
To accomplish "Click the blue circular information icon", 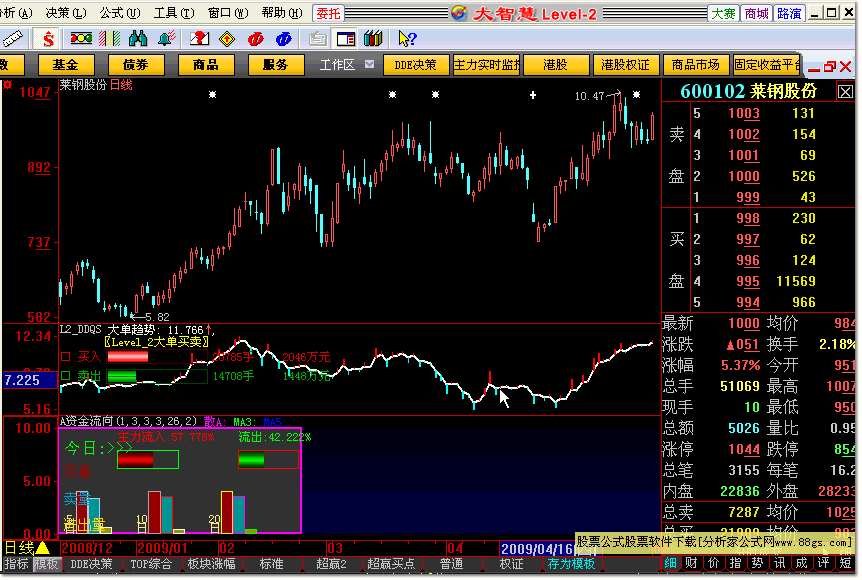I will 284,39.
